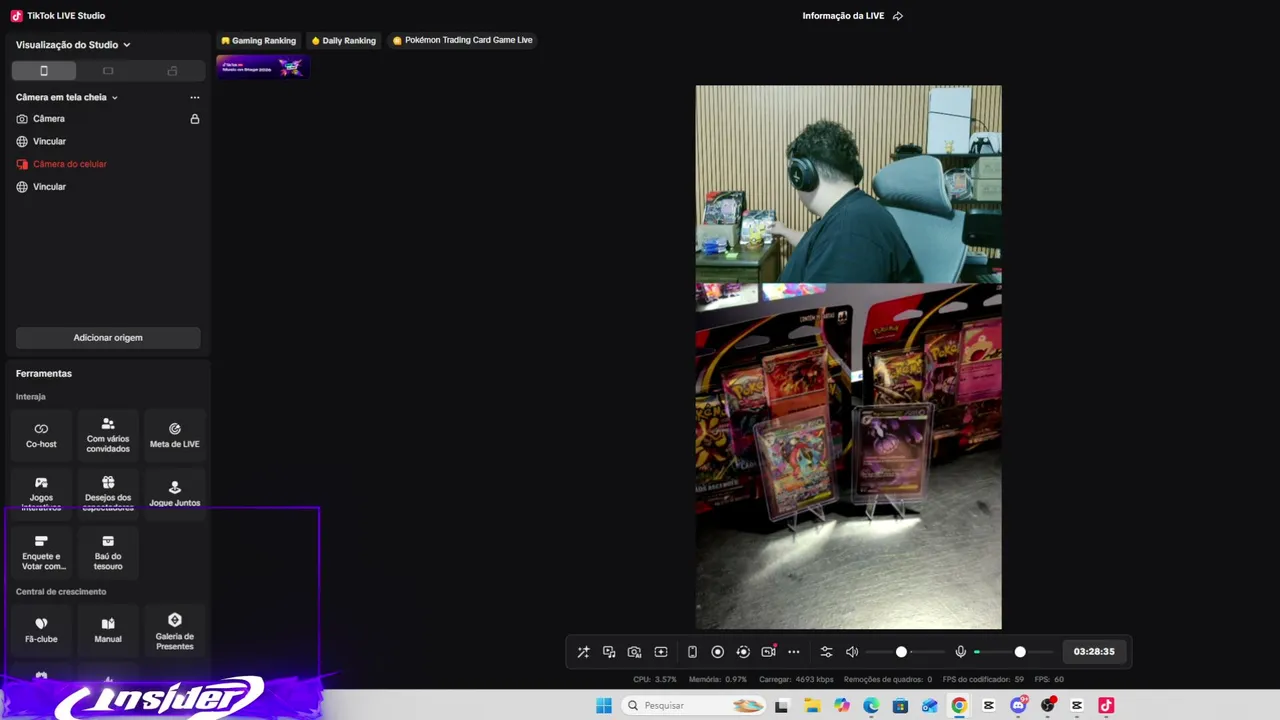Image resolution: width=1280 pixels, height=720 pixels.
Task: Adjust the speaker volume slider
Action: click(x=905, y=652)
